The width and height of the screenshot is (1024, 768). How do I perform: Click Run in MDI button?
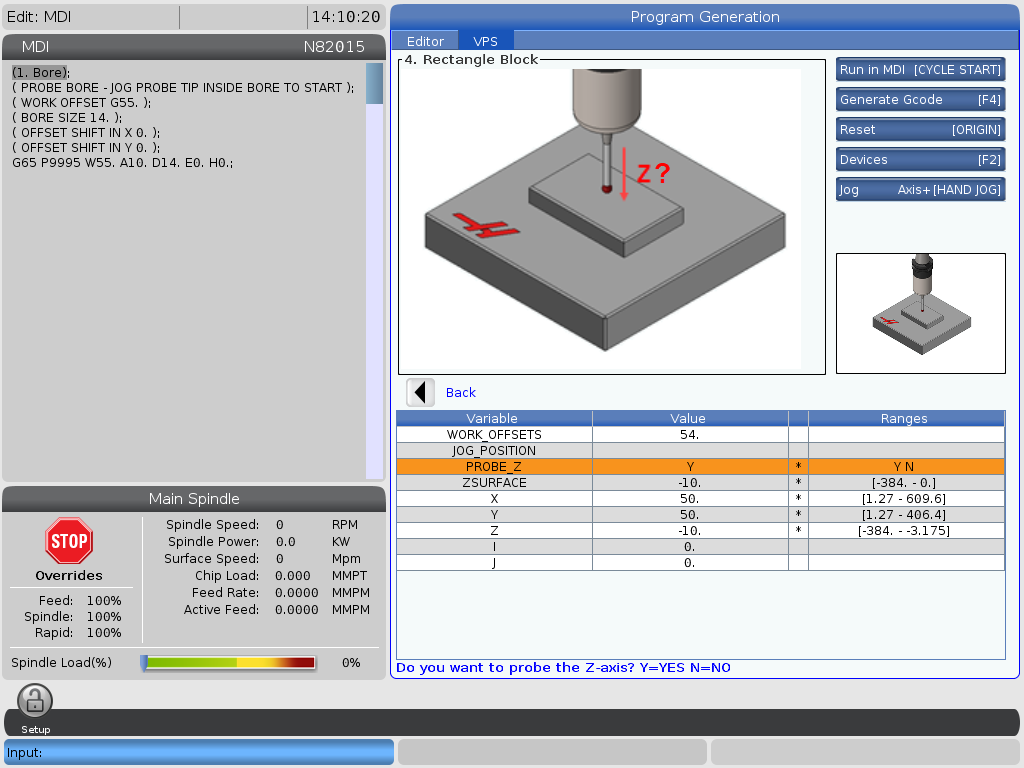tap(920, 70)
